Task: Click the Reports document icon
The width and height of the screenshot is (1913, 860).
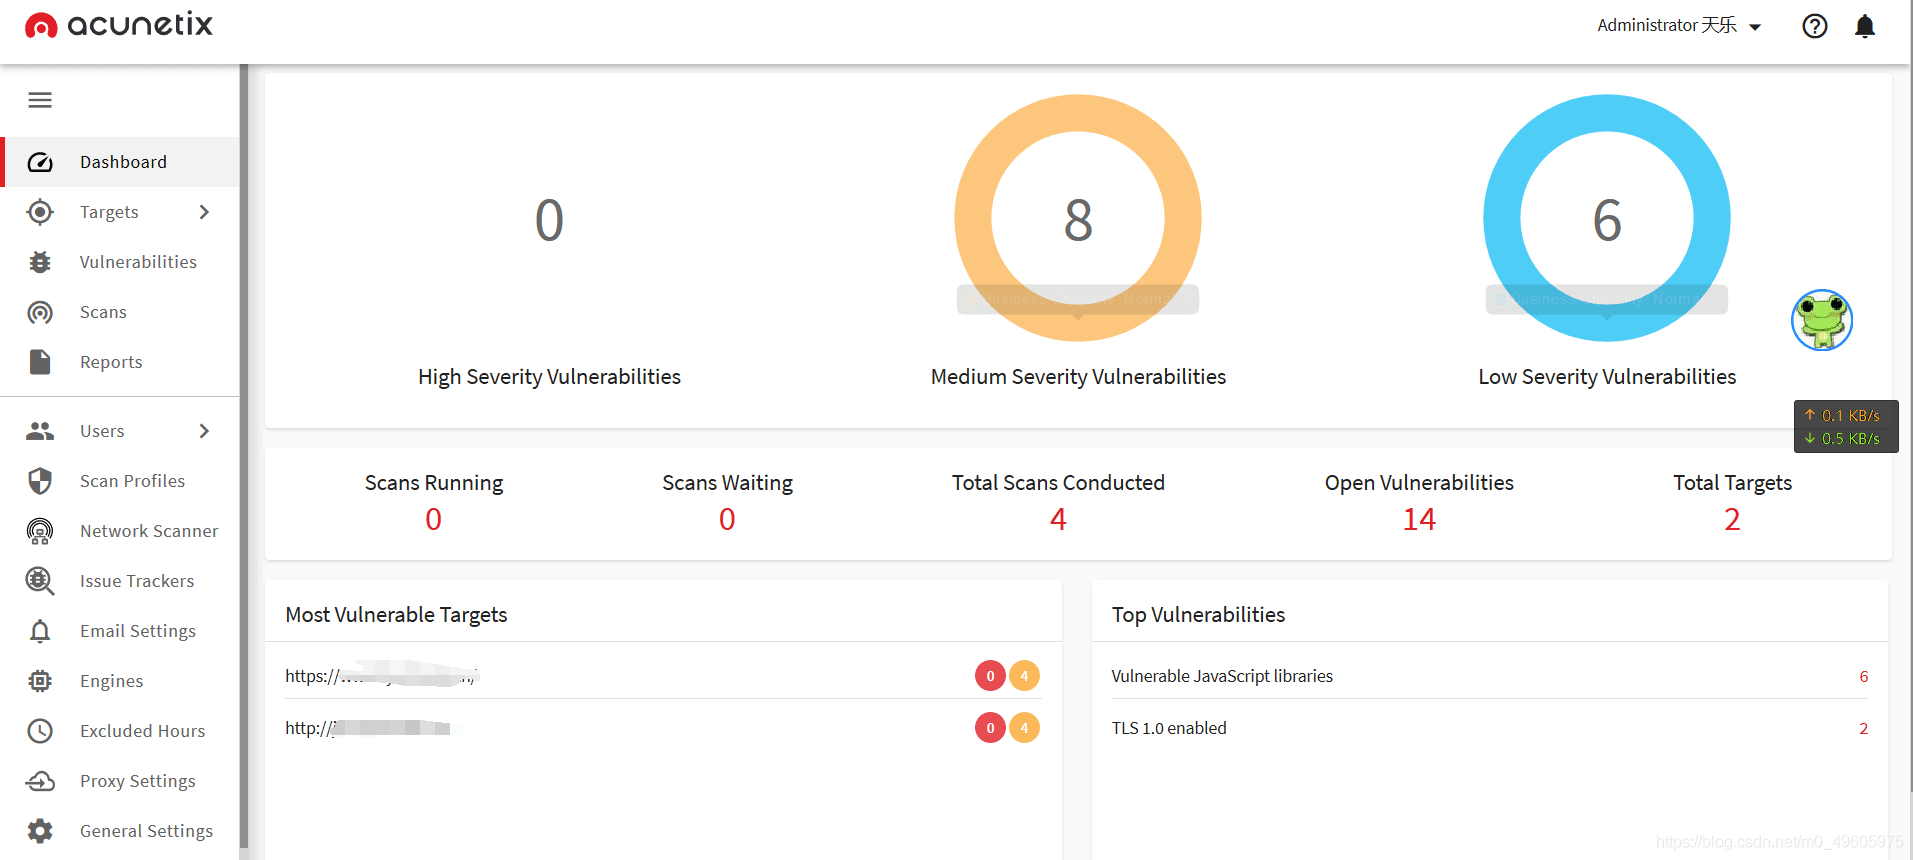Action: tap(40, 362)
